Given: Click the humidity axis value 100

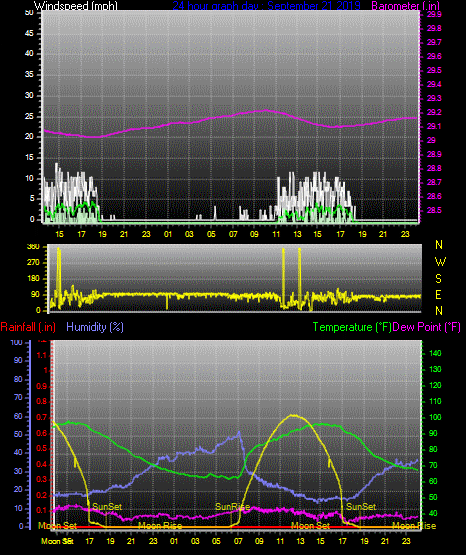Looking at the screenshot, I should click(x=17, y=343).
